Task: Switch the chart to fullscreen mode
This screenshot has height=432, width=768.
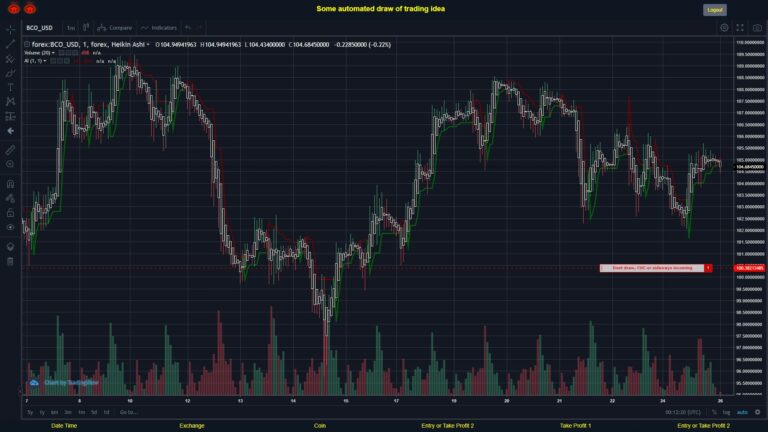Action: point(740,28)
